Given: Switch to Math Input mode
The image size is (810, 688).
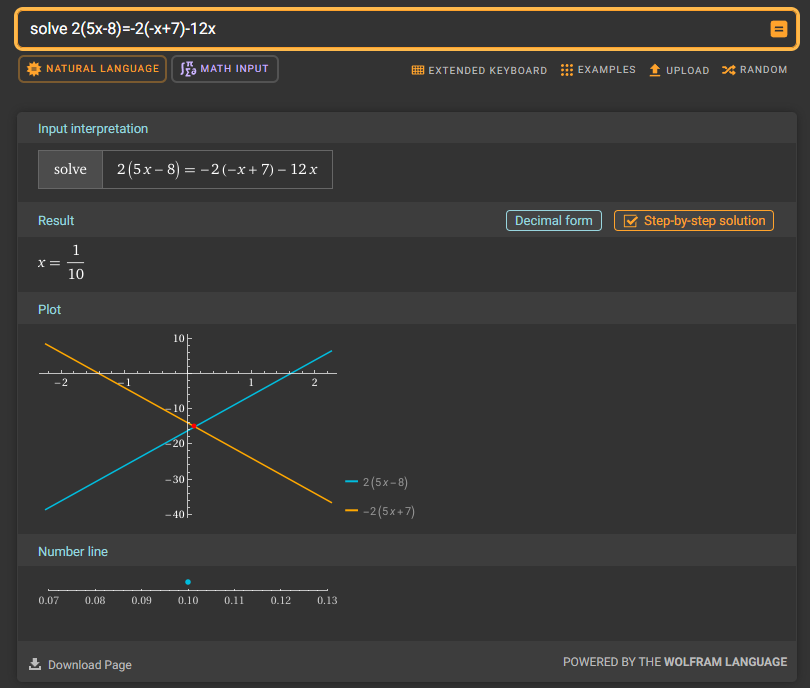Looking at the screenshot, I should pyautogui.click(x=225, y=69).
